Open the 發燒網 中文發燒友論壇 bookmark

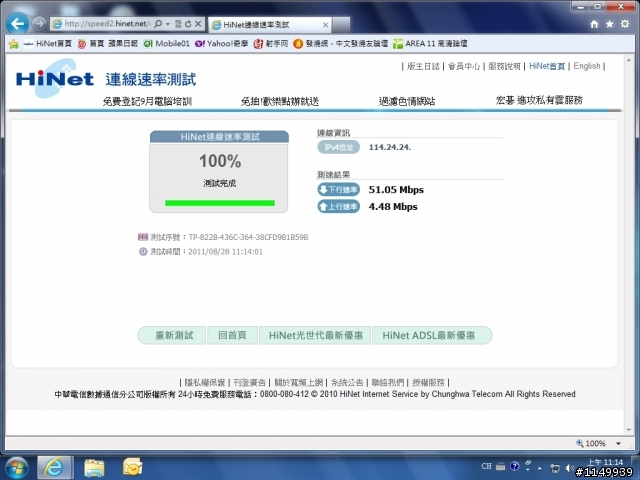[x=340, y=44]
